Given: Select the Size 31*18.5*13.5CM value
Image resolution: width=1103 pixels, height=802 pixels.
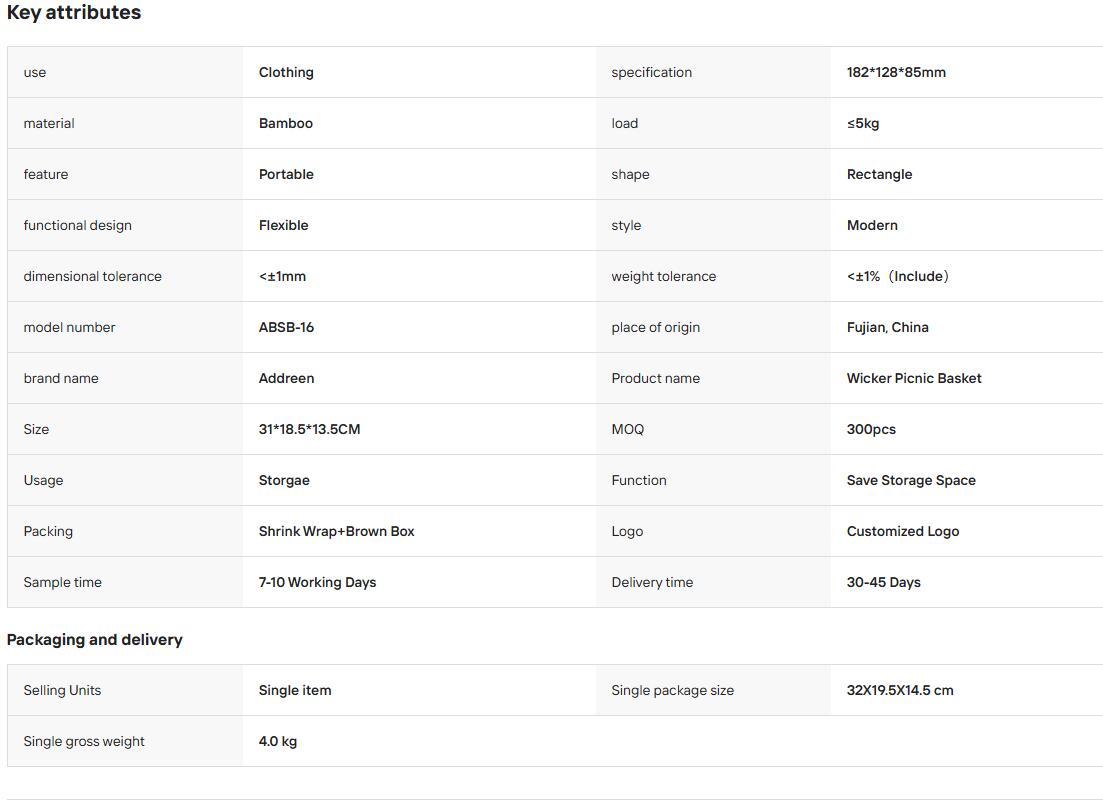Looking at the screenshot, I should [310, 429].
